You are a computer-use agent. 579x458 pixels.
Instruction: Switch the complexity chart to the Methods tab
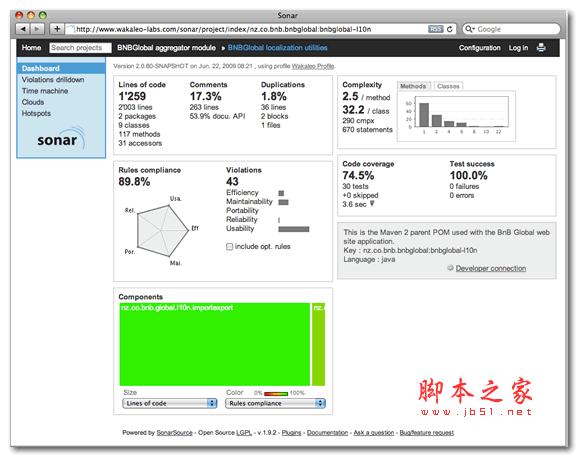(414, 86)
